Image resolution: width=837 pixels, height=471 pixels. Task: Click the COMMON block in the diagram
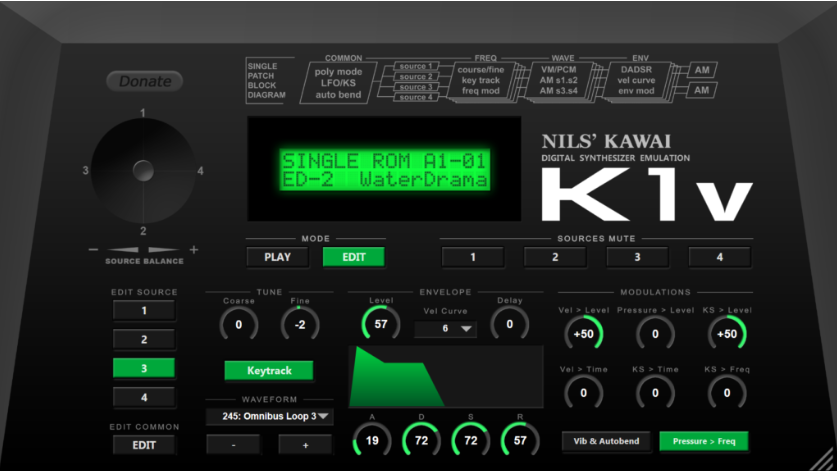(338, 83)
